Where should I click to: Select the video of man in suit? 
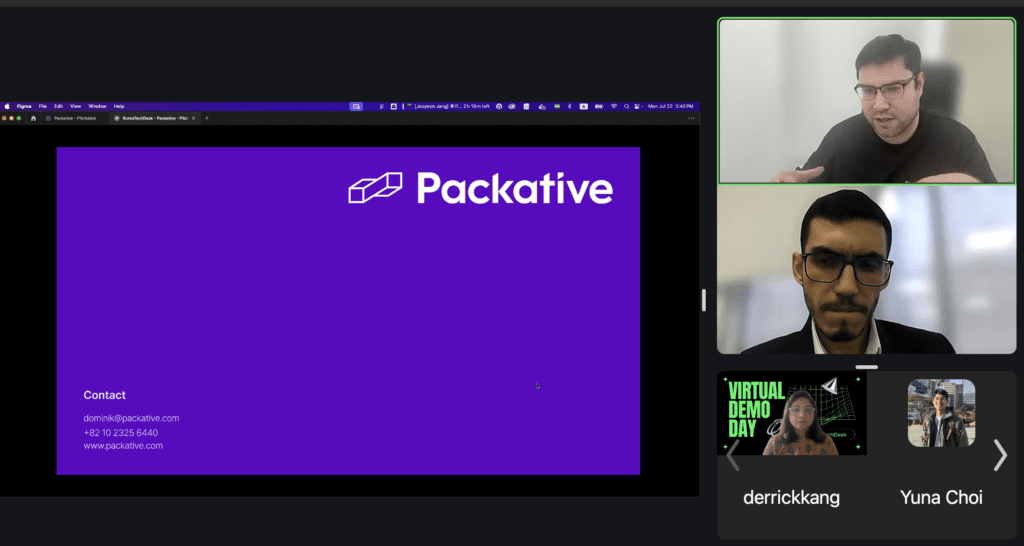(x=867, y=270)
